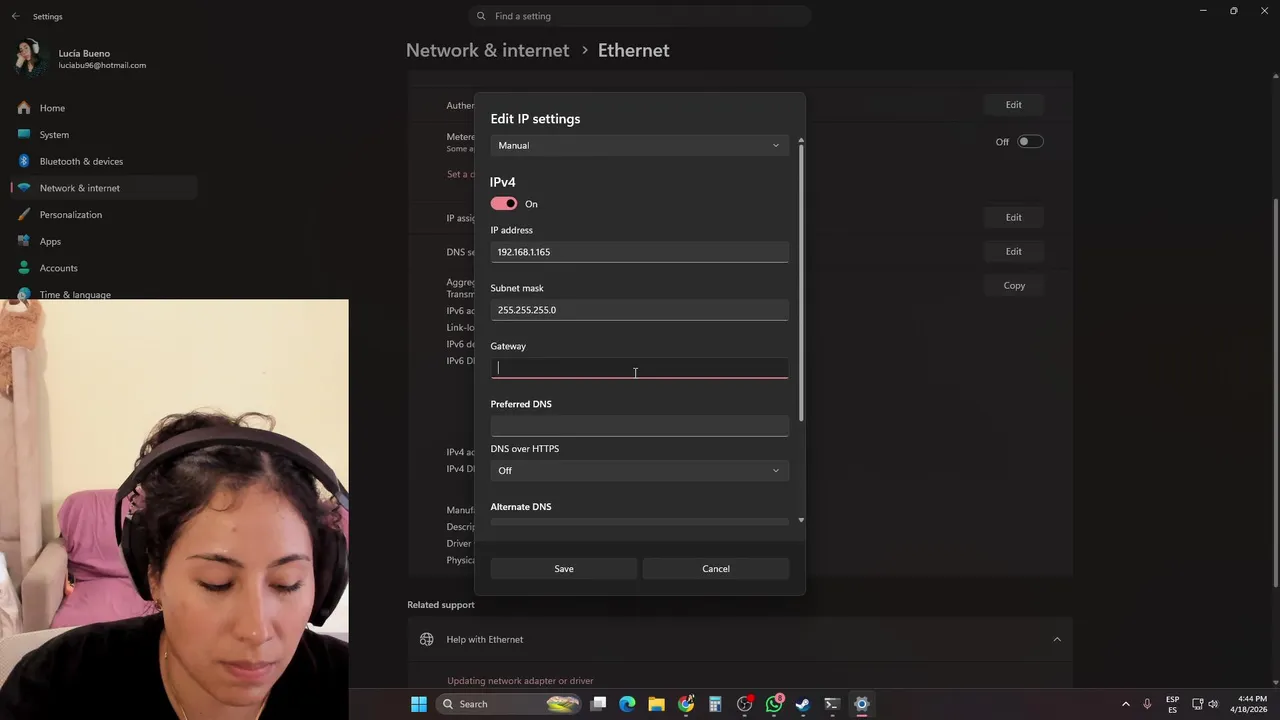Cancel the Edit IP settings dialog

point(716,569)
